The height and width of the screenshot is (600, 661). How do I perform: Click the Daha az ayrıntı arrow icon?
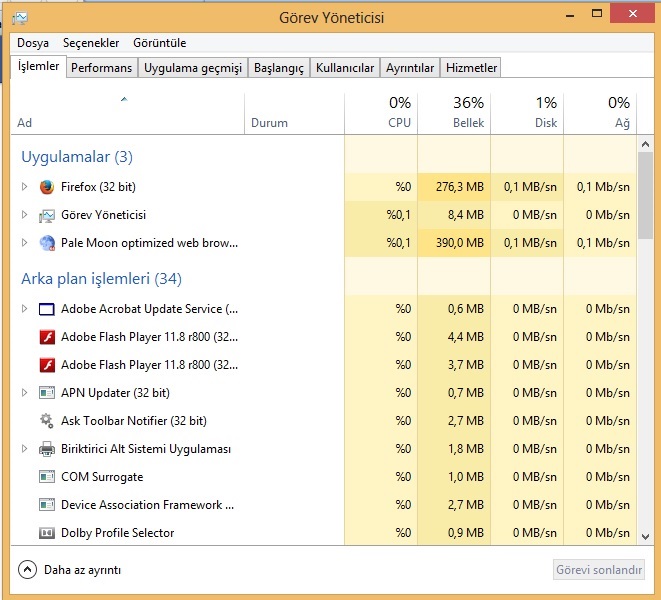click(x=27, y=570)
